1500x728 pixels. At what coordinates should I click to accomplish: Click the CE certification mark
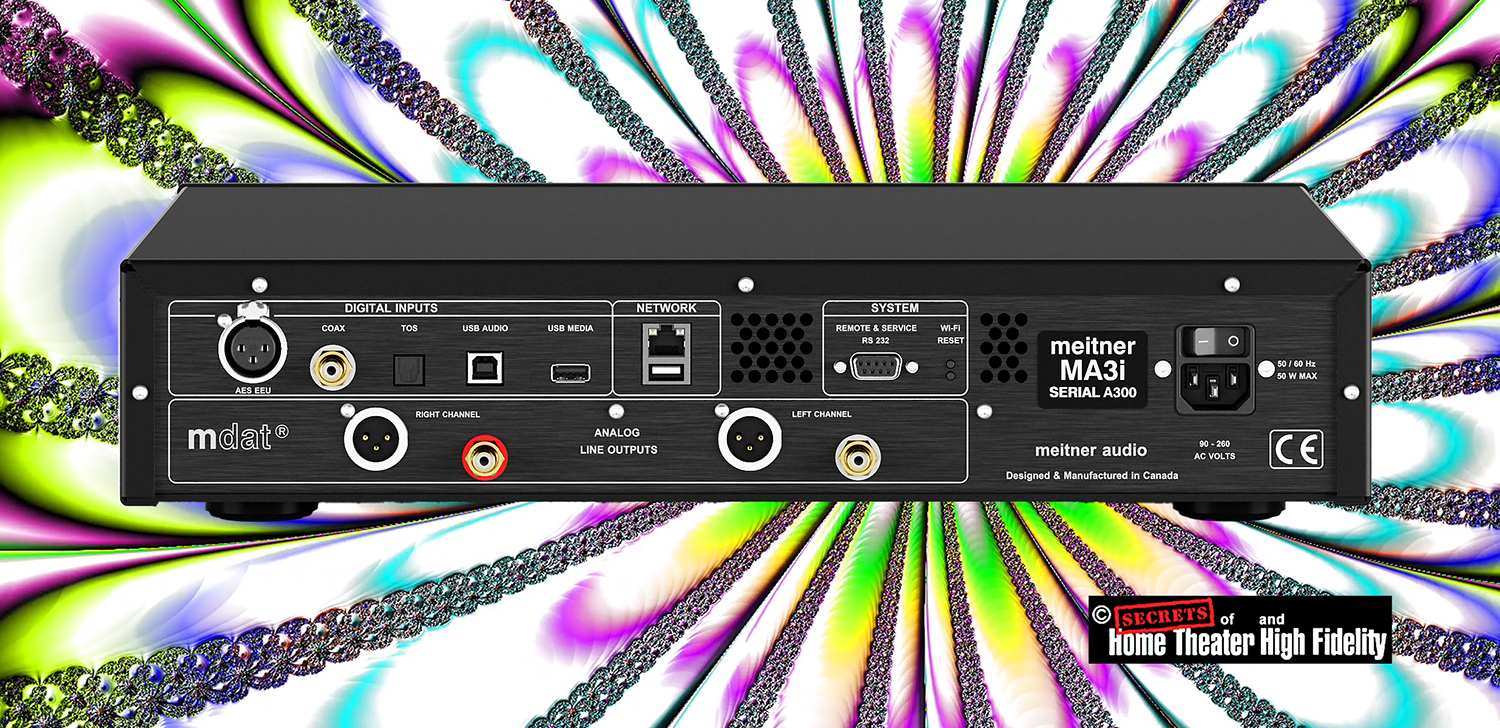coord(1296,449)
